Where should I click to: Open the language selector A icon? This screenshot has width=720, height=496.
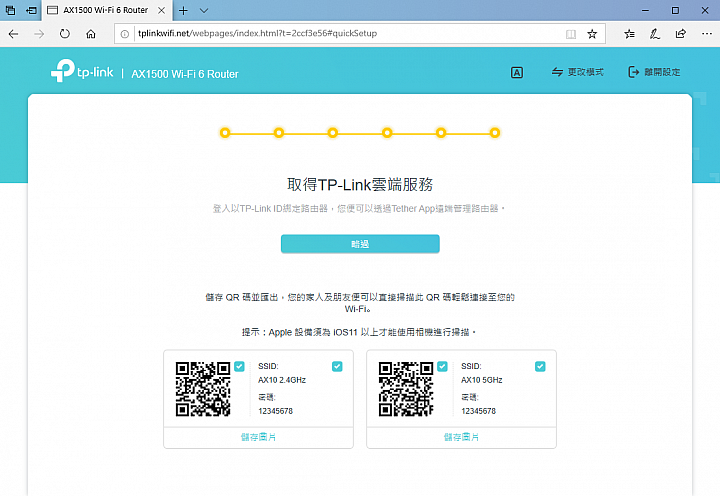point(517,73)
